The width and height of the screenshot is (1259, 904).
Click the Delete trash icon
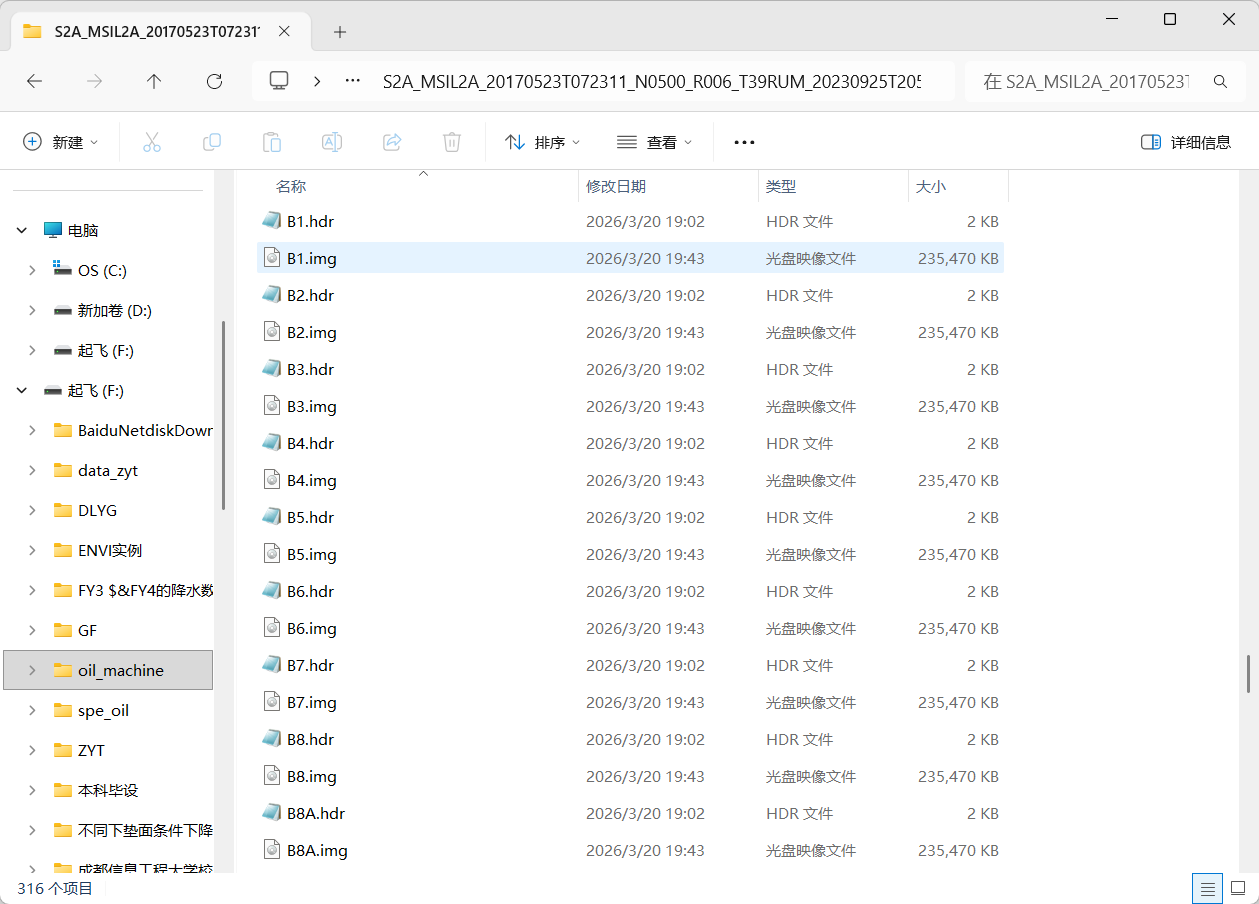pos(452,142)
